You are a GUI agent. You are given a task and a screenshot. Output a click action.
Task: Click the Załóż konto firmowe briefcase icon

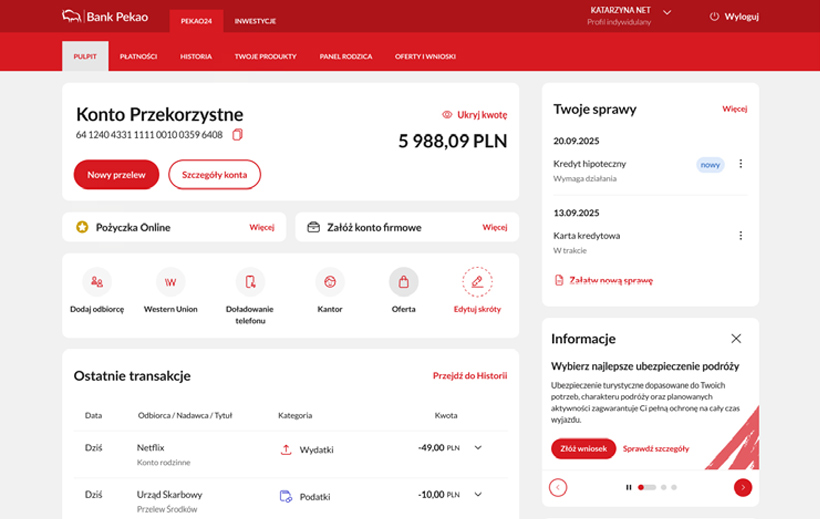(x=313, y=227)
